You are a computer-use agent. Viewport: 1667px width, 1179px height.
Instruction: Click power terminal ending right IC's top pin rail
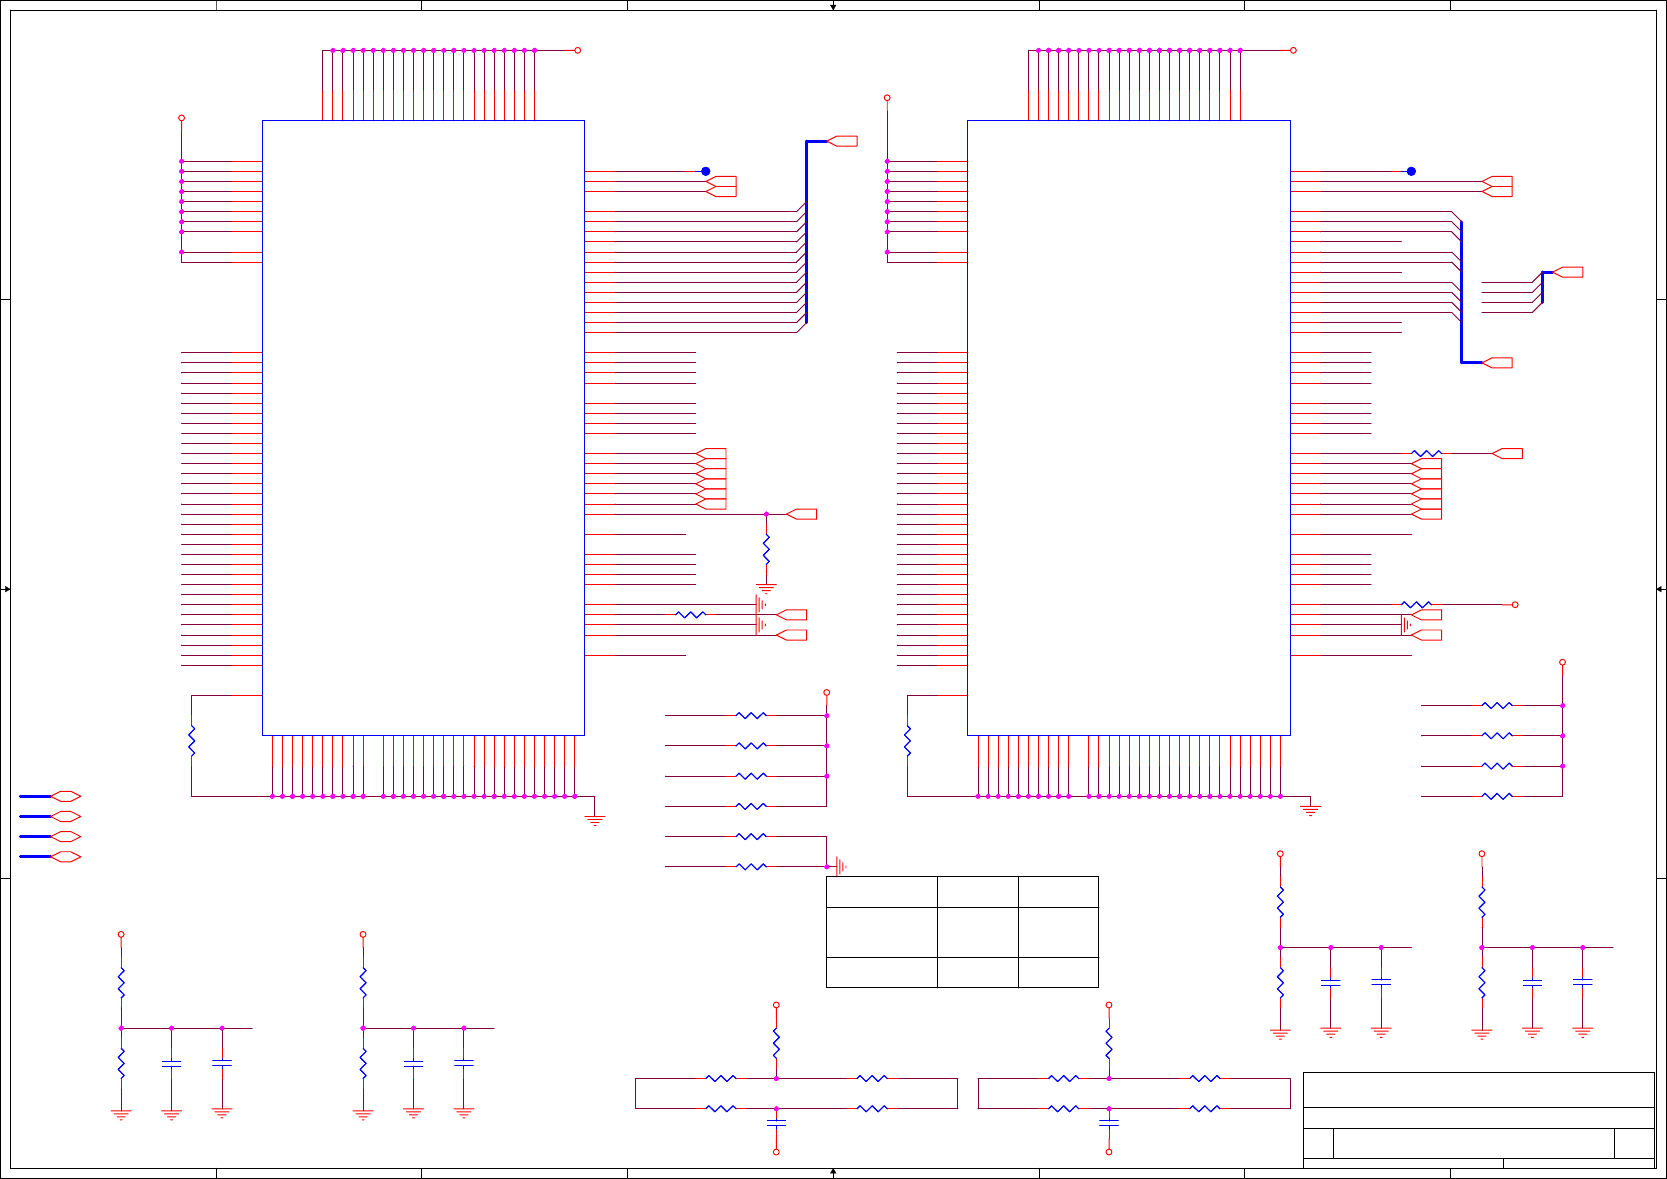click(x=1293, y=50)
